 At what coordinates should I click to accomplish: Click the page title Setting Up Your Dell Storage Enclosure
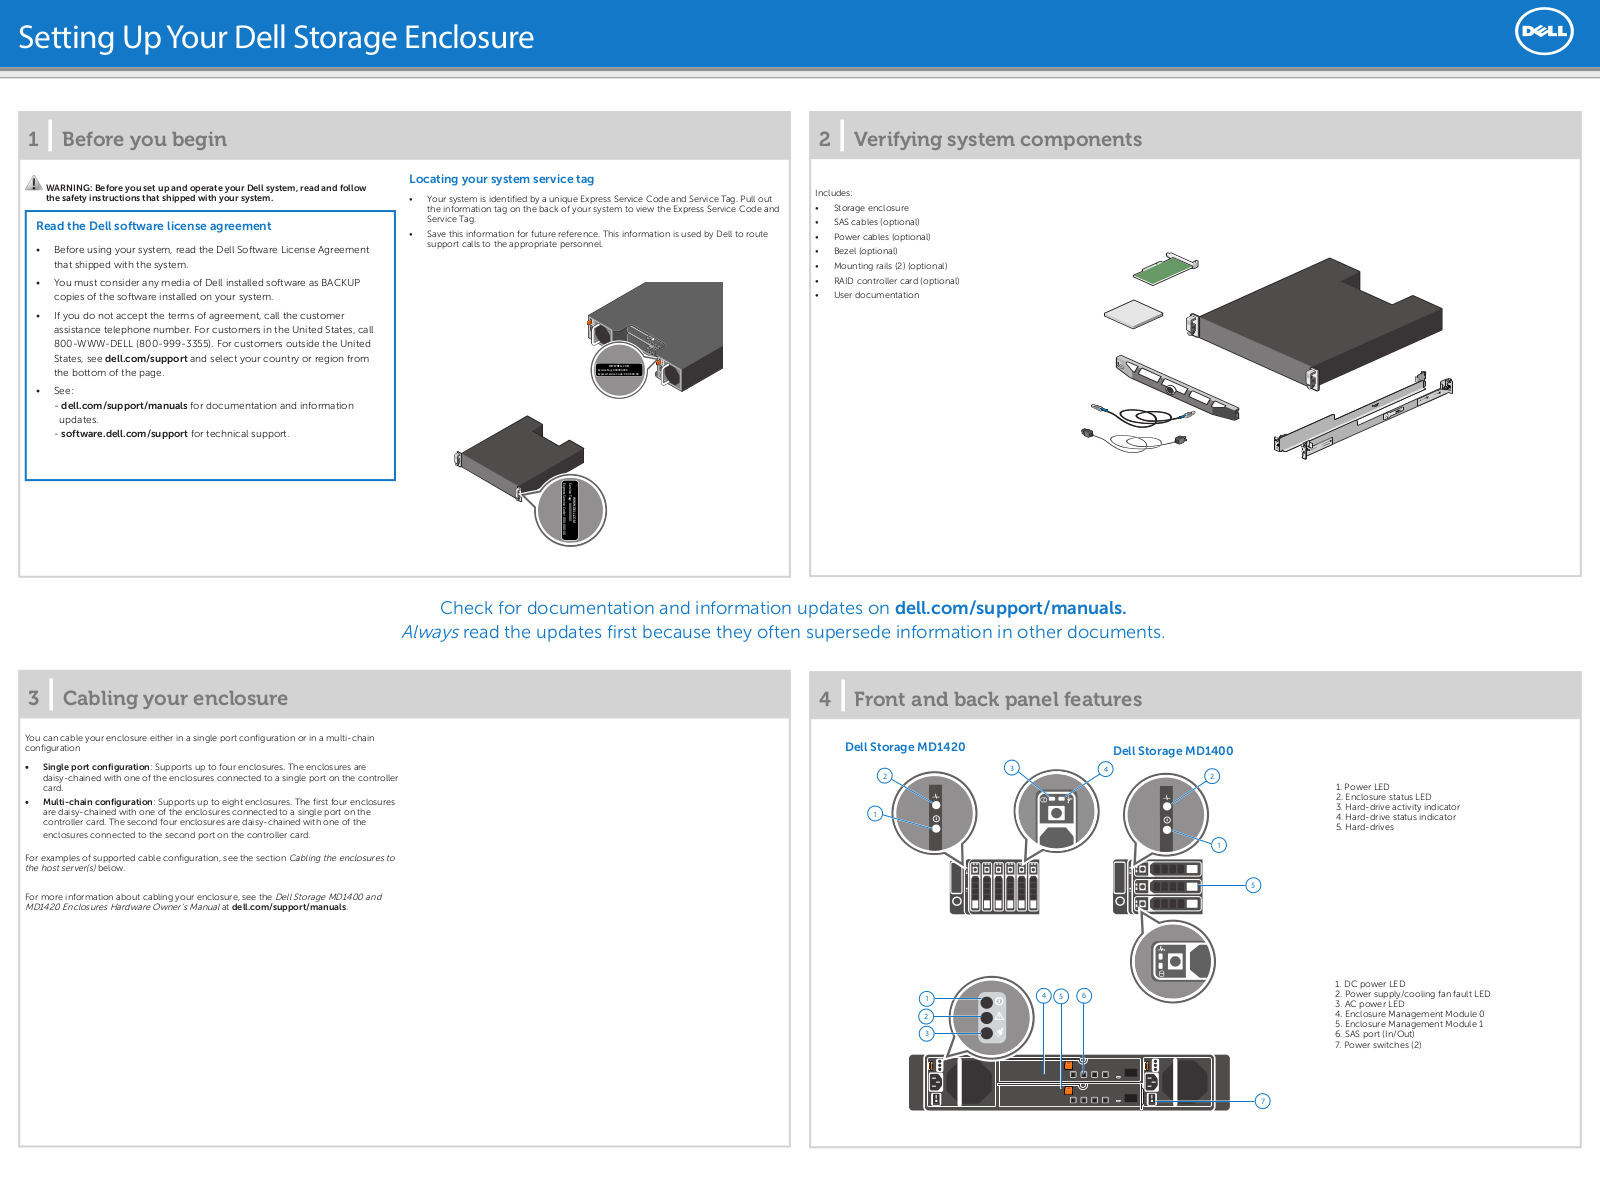(276, 37)
